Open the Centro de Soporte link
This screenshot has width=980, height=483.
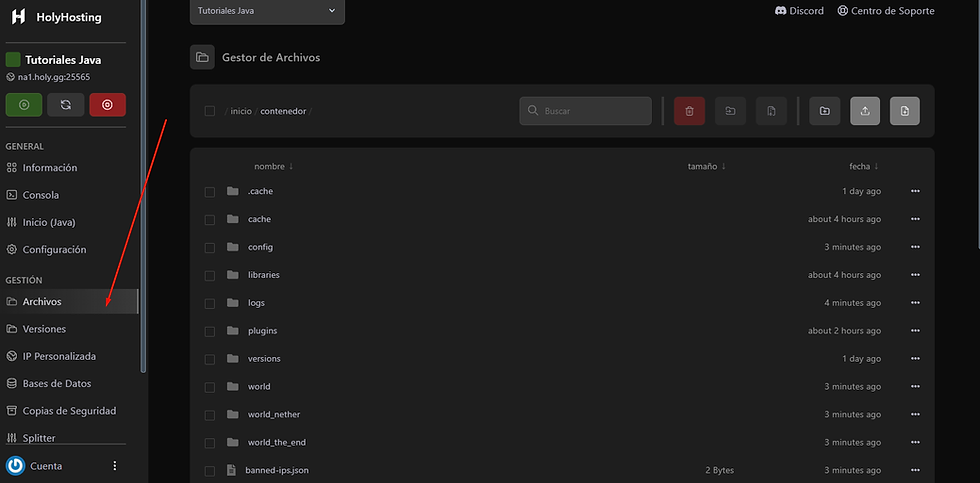pyautogui.click(x=886, y=11)
